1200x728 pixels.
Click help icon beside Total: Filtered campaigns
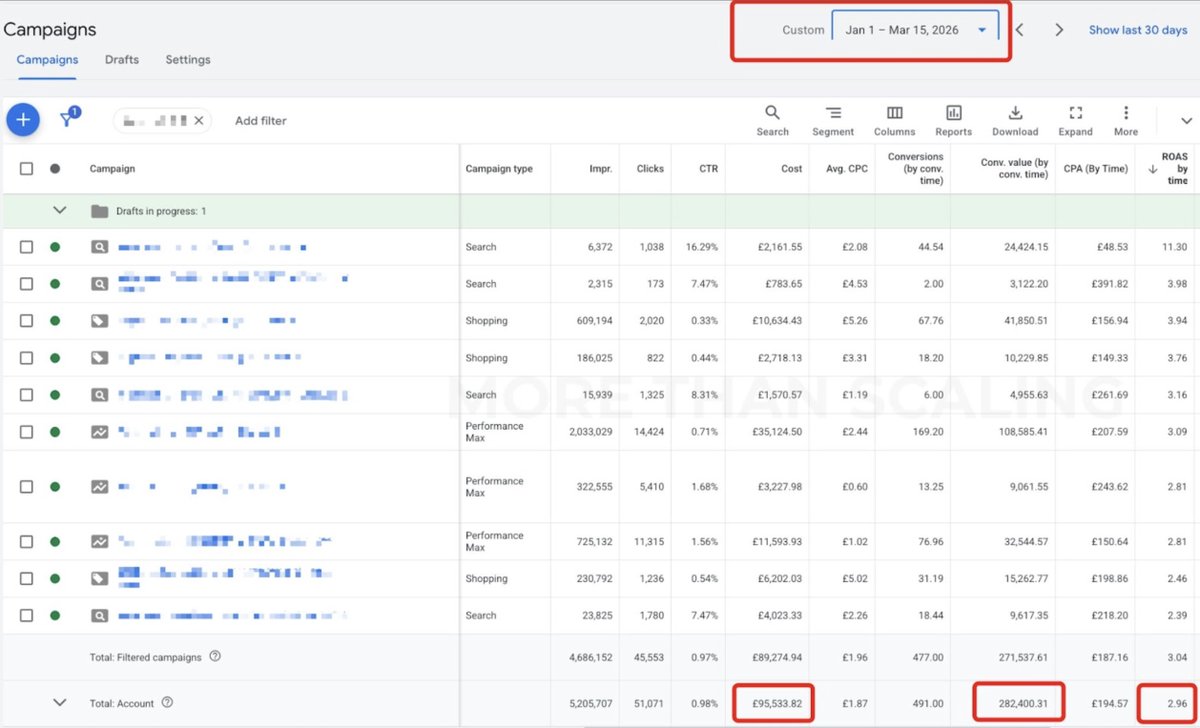(215, 657)
